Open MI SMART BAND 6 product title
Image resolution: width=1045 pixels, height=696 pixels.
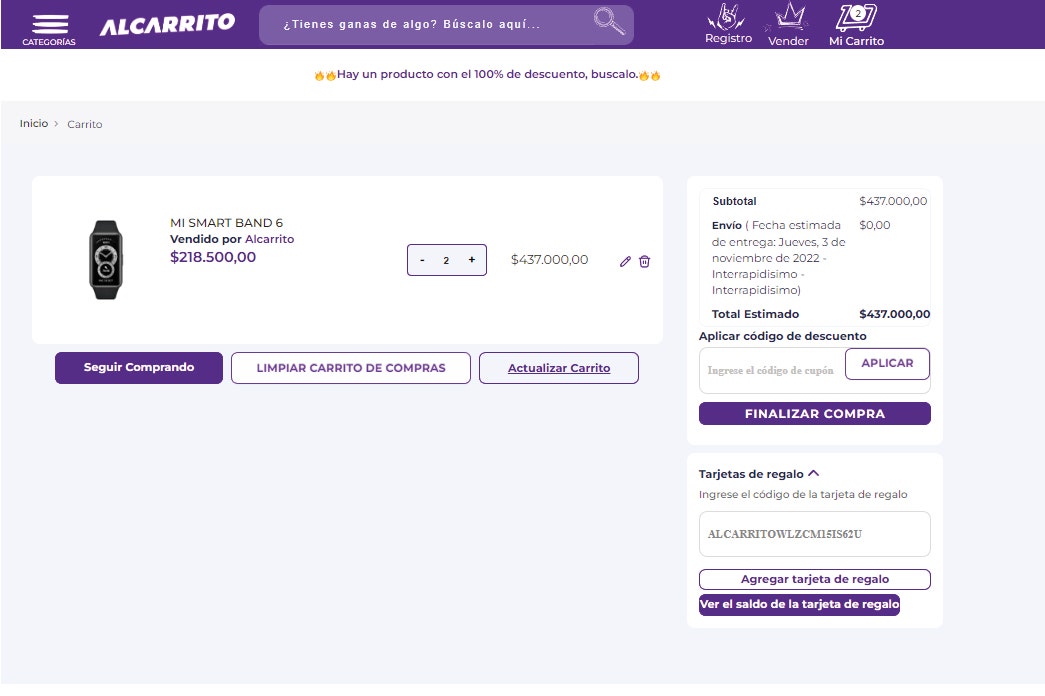[x=227, y=223]
